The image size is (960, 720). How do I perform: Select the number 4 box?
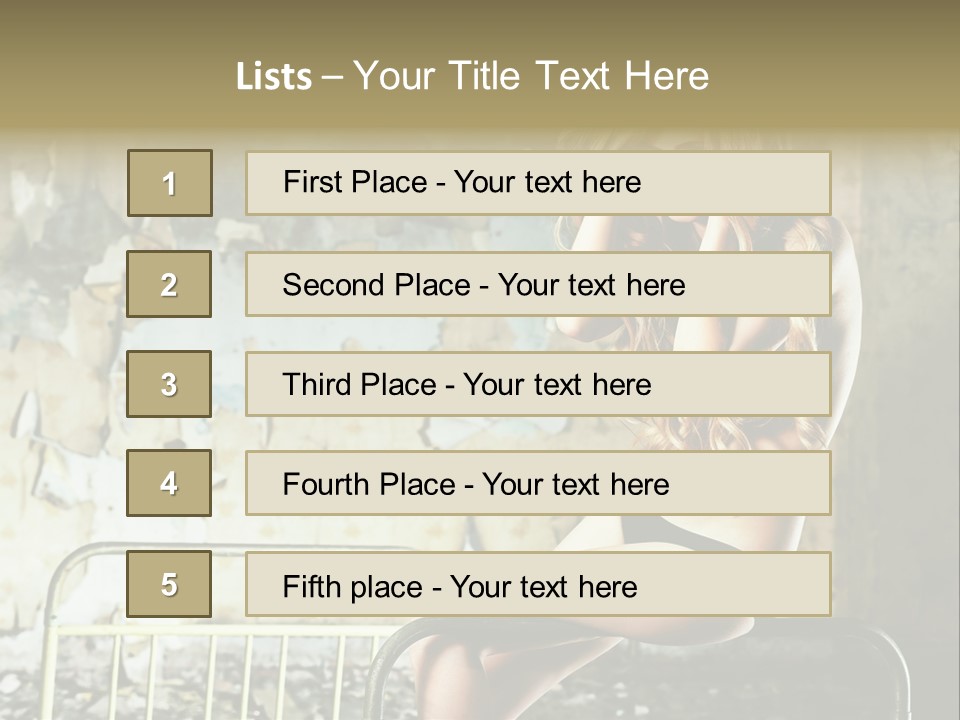pyautogui.click(x=169, y=483)
